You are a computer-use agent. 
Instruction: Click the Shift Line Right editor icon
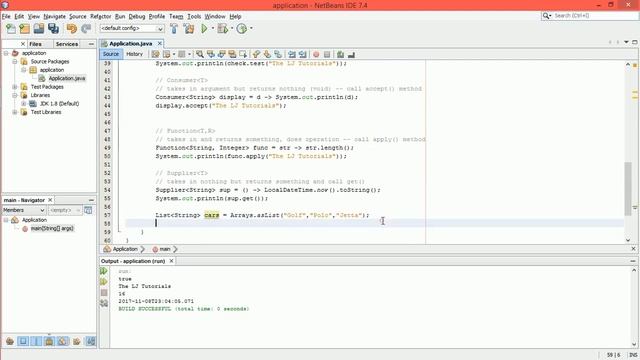[x=302, y=54]
